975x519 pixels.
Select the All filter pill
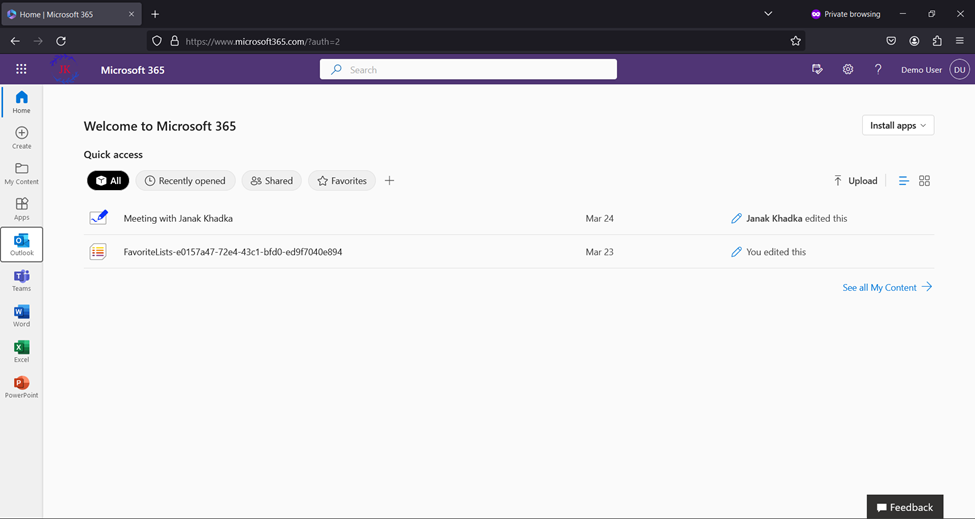pyautogui.click(x=108, y=181)
